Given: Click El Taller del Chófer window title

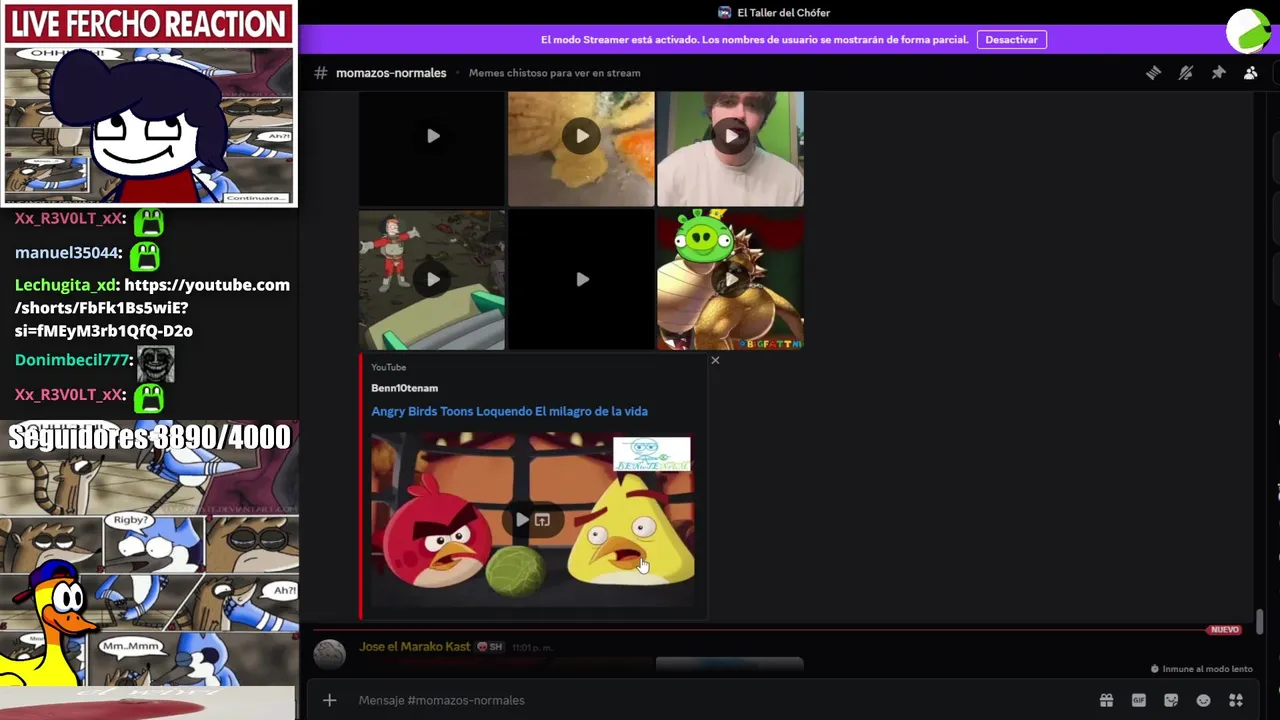Looking at the screenshot, I should (783, 13).
